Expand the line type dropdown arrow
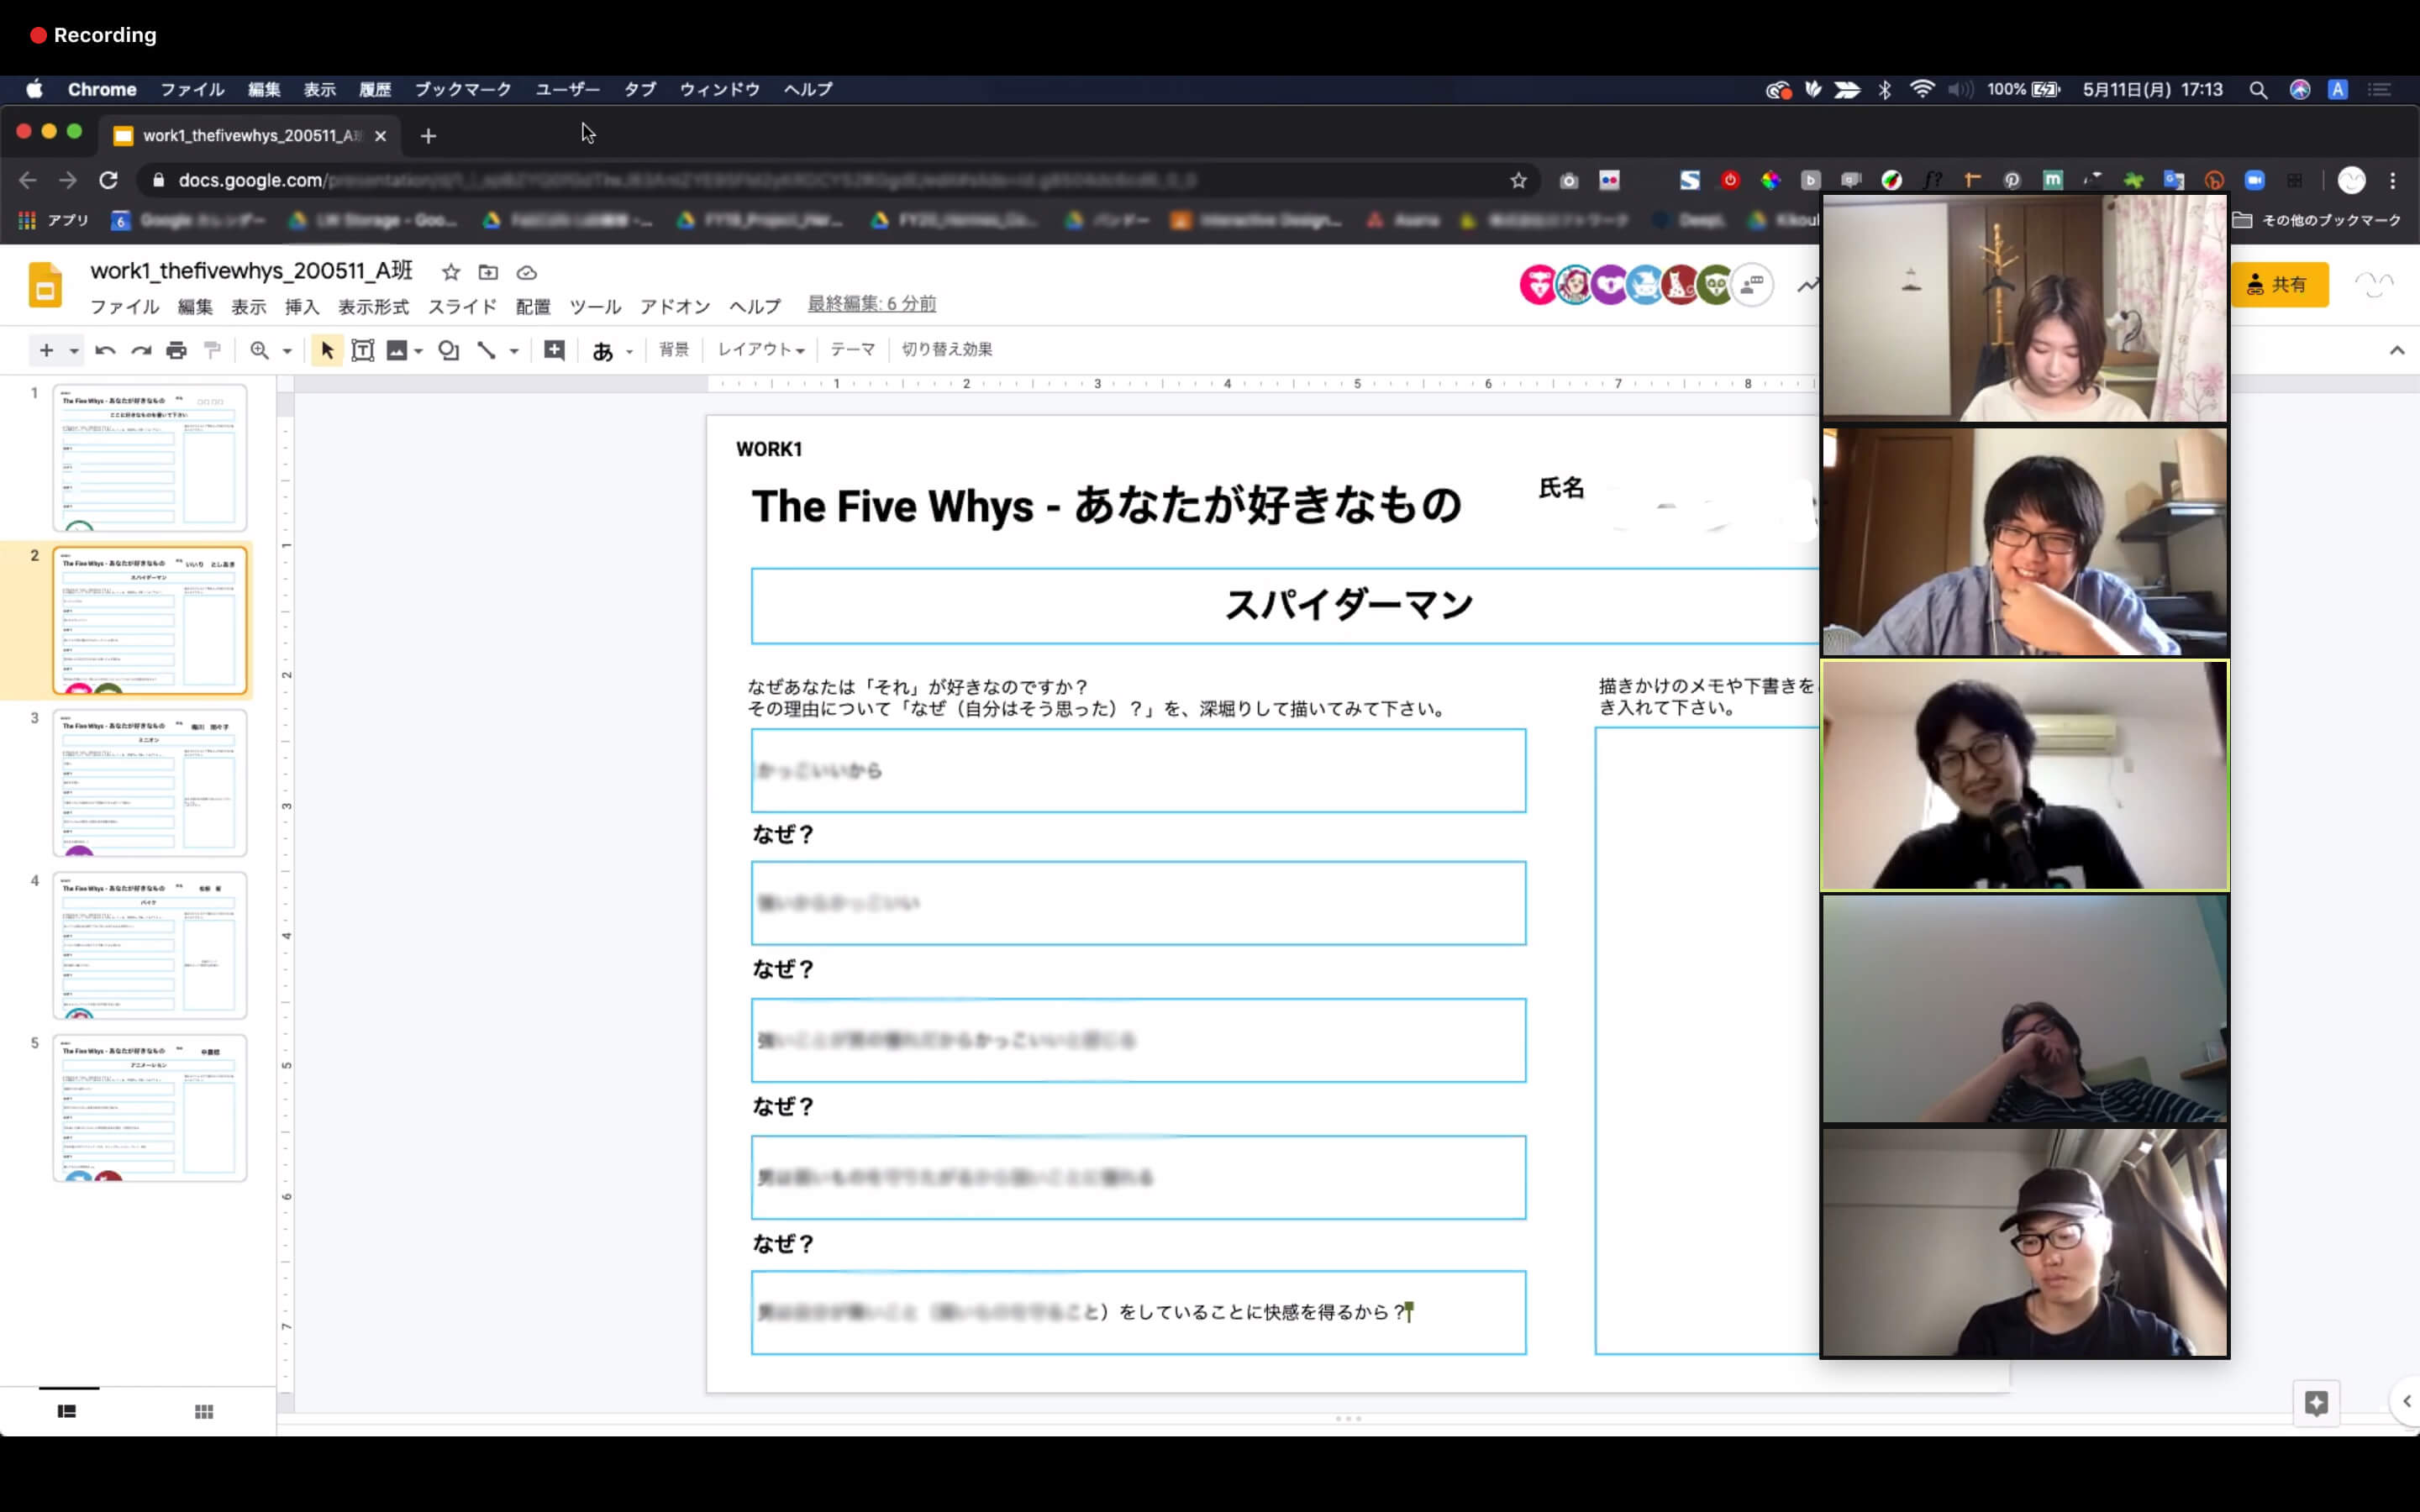 (514, 351)
